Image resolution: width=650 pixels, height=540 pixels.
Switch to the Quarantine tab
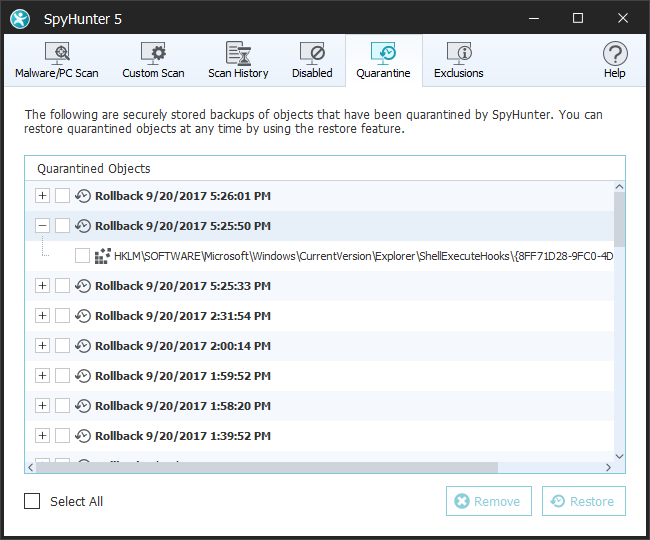383,60
